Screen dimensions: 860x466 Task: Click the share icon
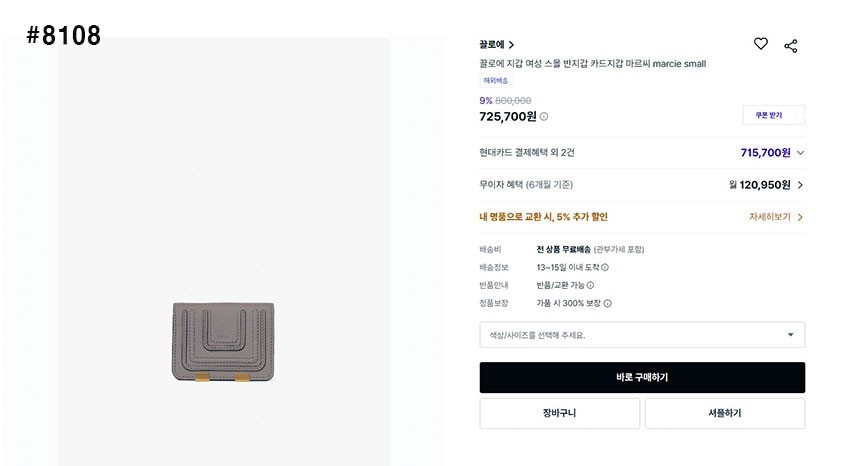pos(790,45)
